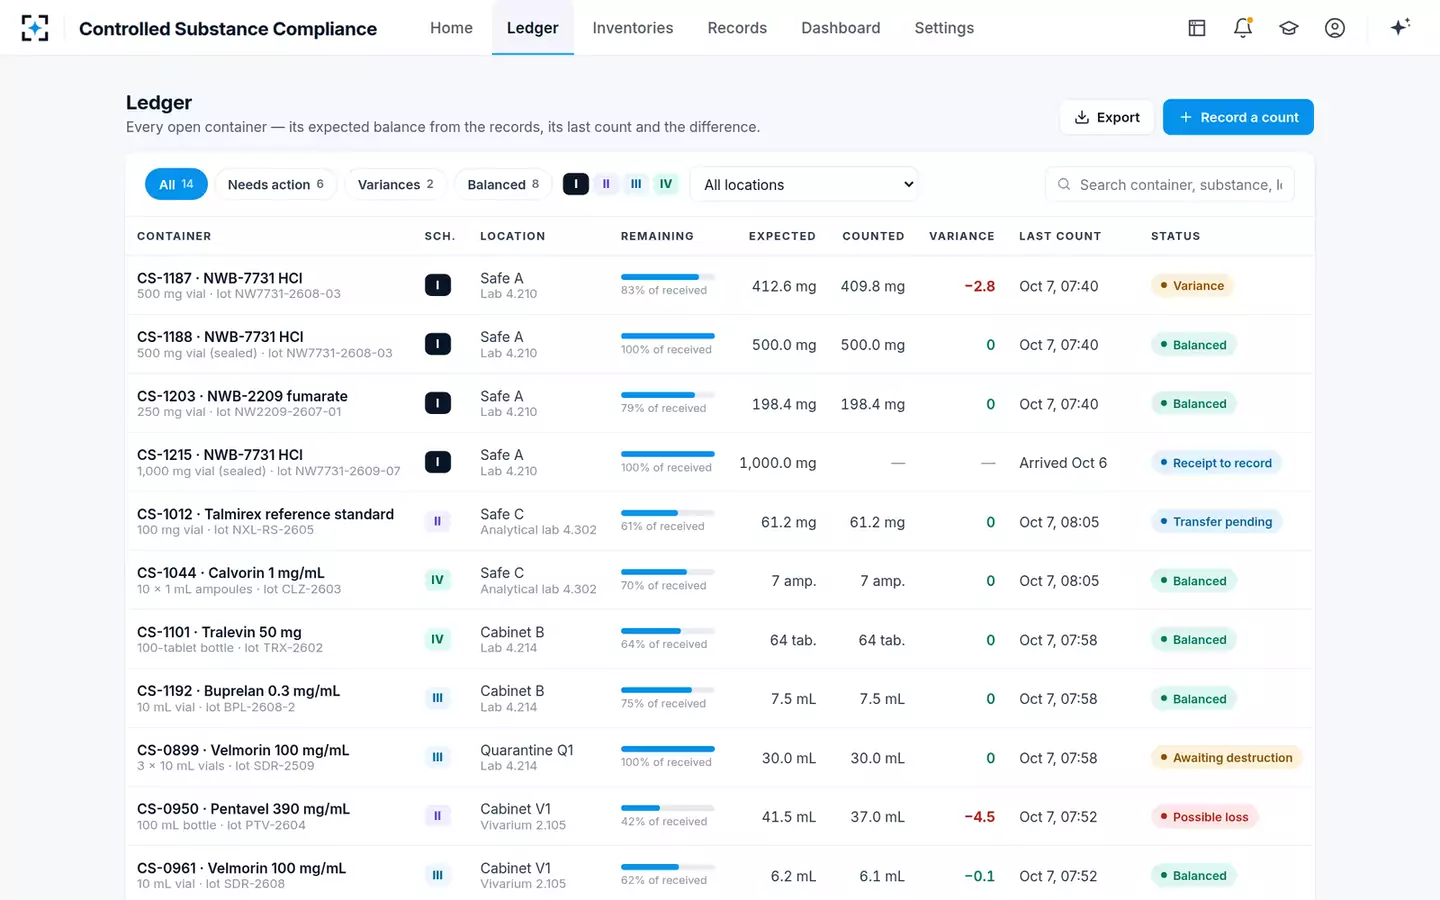Screen dimensions: 1440x900
Task: Toggle Schedule III filter chip
Action: (x=636, y=184)
